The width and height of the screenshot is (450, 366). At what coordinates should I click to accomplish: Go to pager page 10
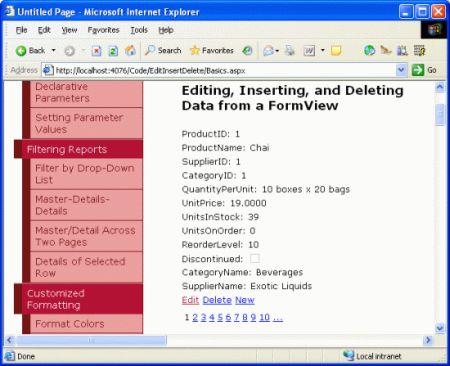coord(264,317)
